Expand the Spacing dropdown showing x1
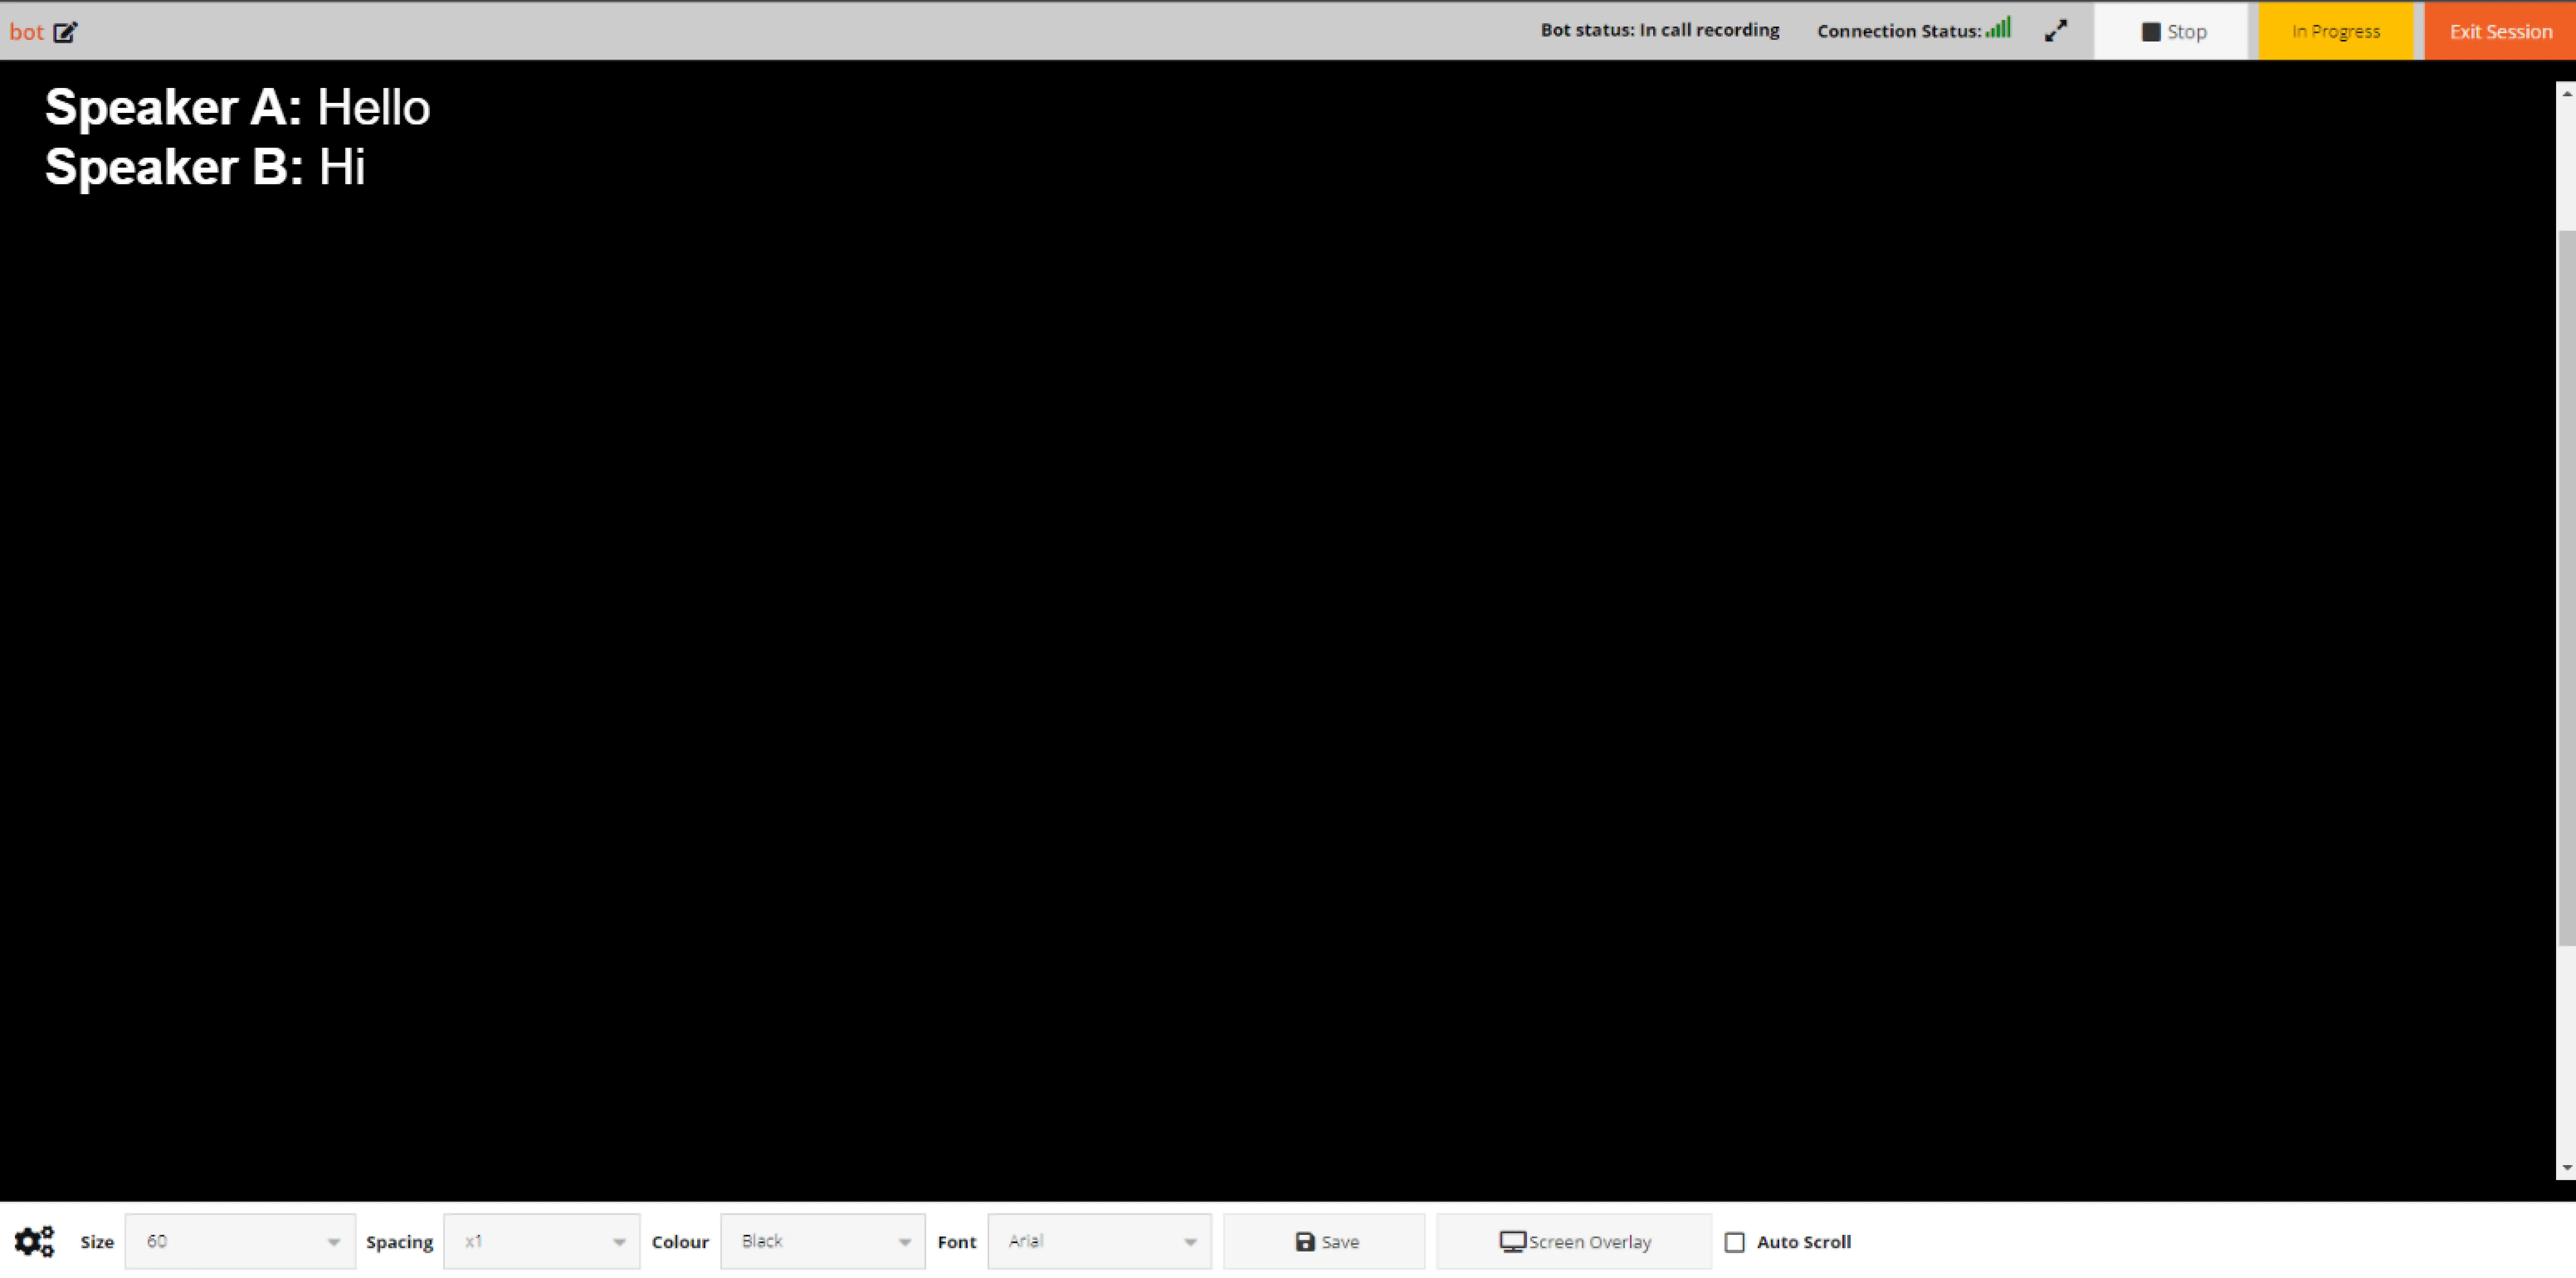2576x1278 pixels. pos(541,1241)
